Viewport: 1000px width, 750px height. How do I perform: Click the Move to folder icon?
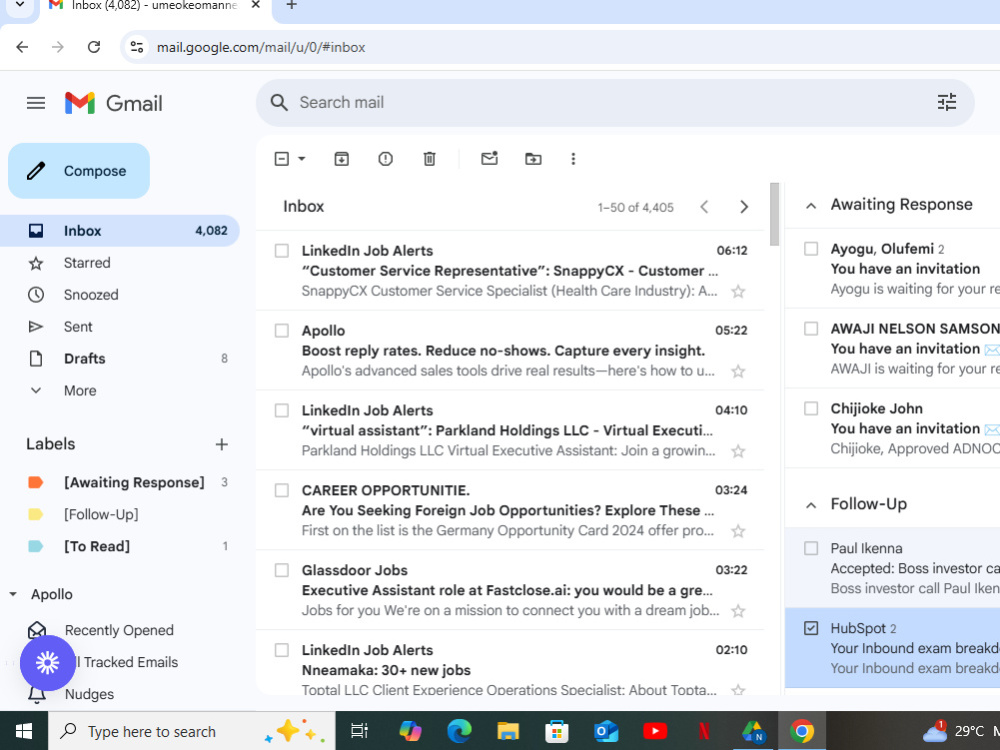pos(533,159)
